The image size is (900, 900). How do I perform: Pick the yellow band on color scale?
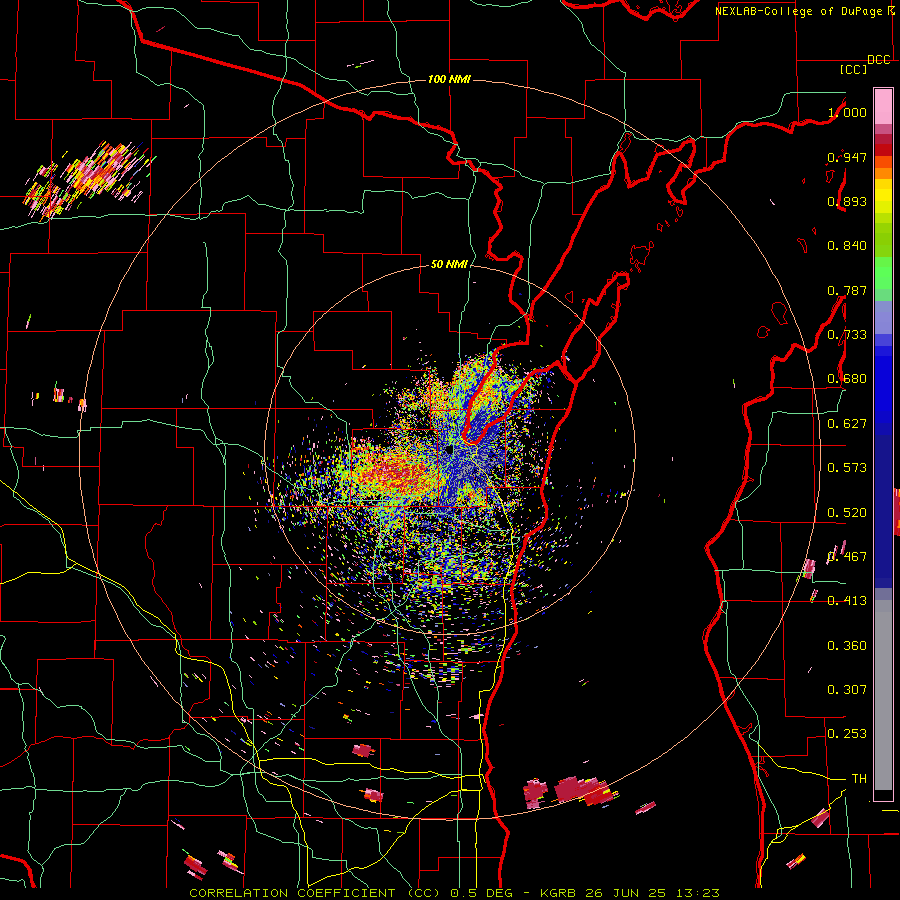[883, 201]
